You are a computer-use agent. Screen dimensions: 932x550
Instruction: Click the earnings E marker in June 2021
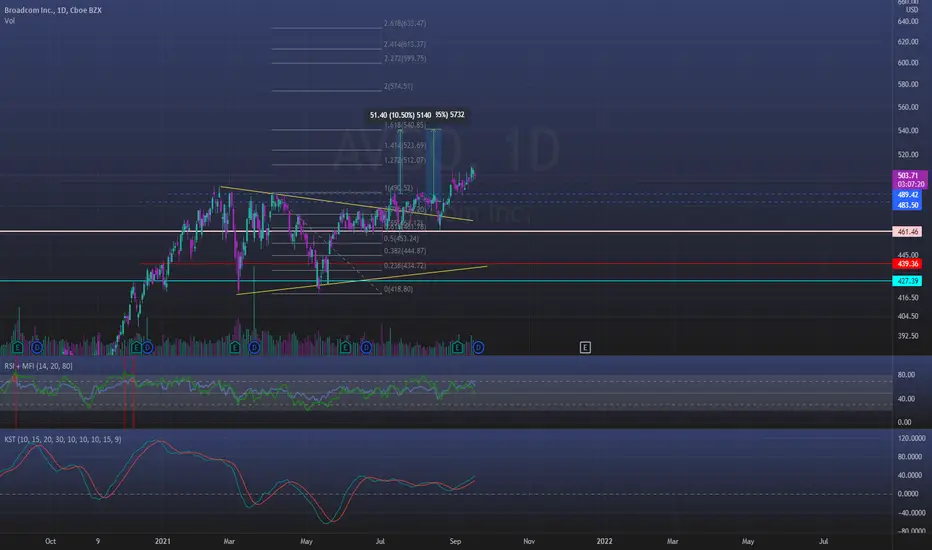click(x=345, y=347)
